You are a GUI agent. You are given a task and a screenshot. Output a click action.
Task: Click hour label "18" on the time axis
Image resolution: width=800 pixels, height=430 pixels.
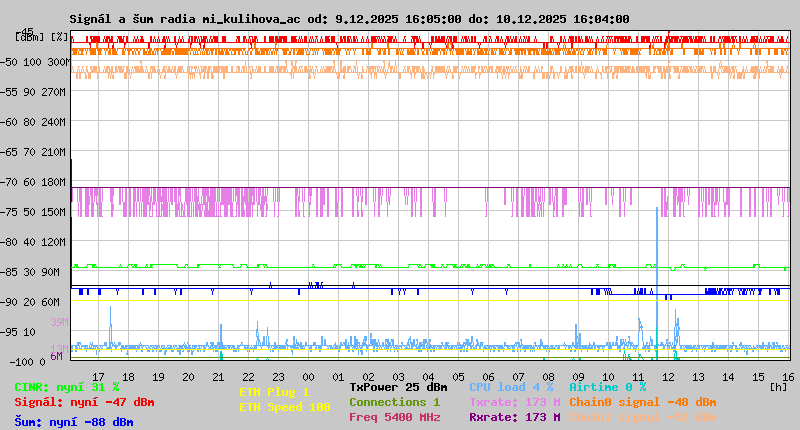(129, 377)
